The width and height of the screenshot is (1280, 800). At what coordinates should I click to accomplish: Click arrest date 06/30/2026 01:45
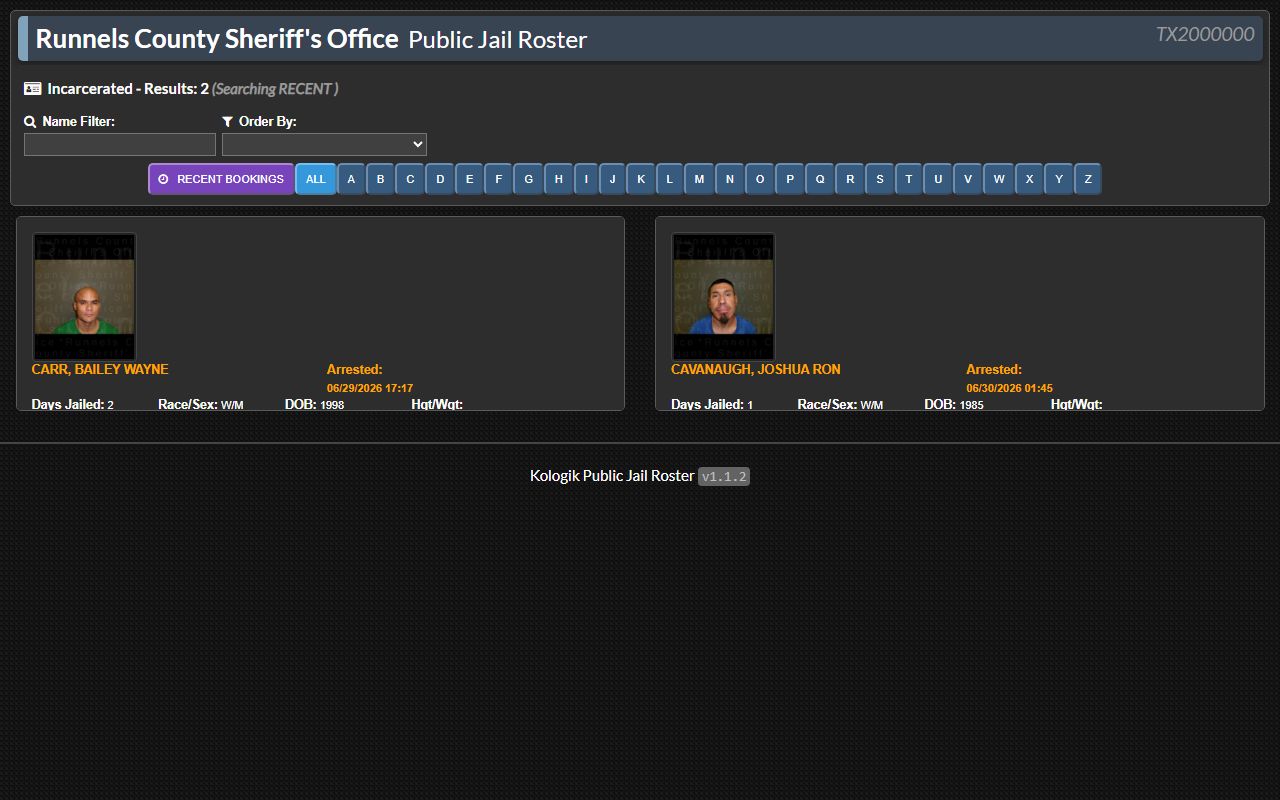click(x=1009, y=388)
